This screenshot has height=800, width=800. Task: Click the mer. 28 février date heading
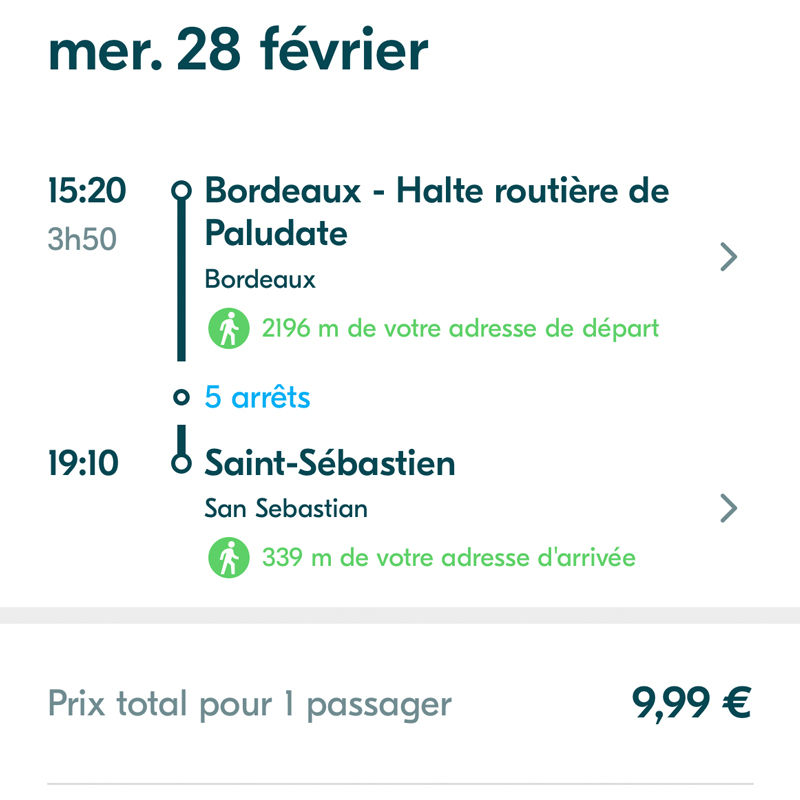tap(238, 50)
